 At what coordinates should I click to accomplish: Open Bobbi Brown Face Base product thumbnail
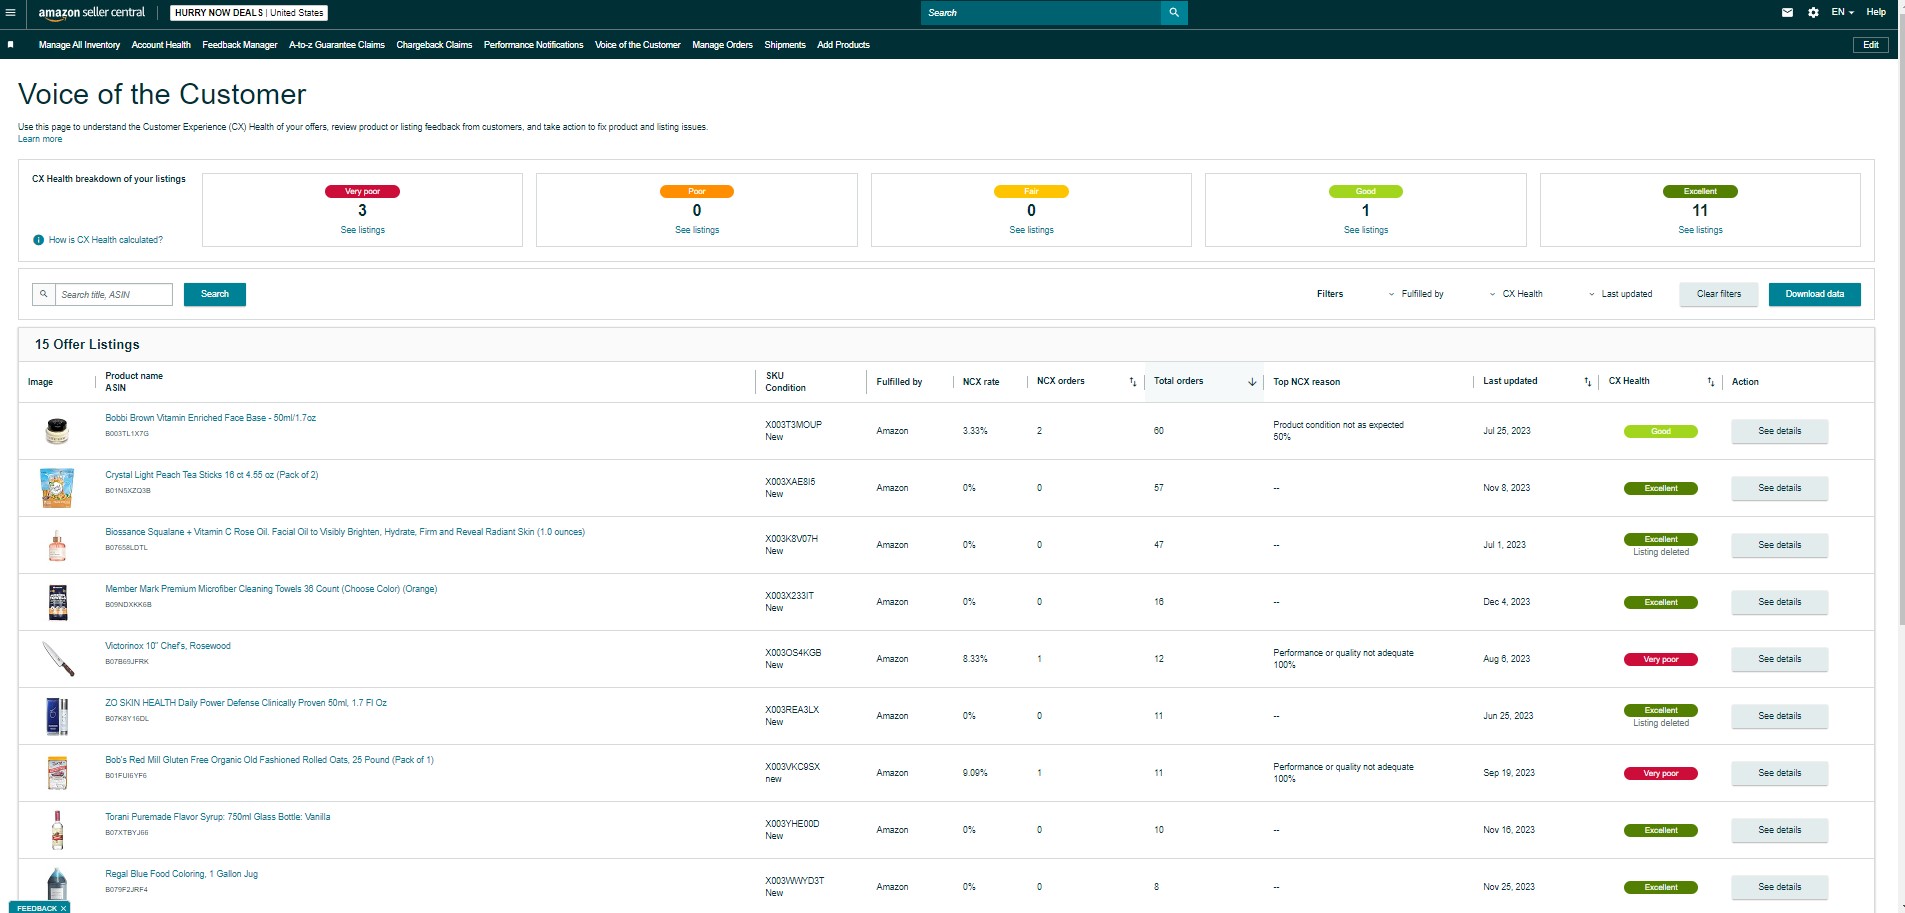click(57, 431)
